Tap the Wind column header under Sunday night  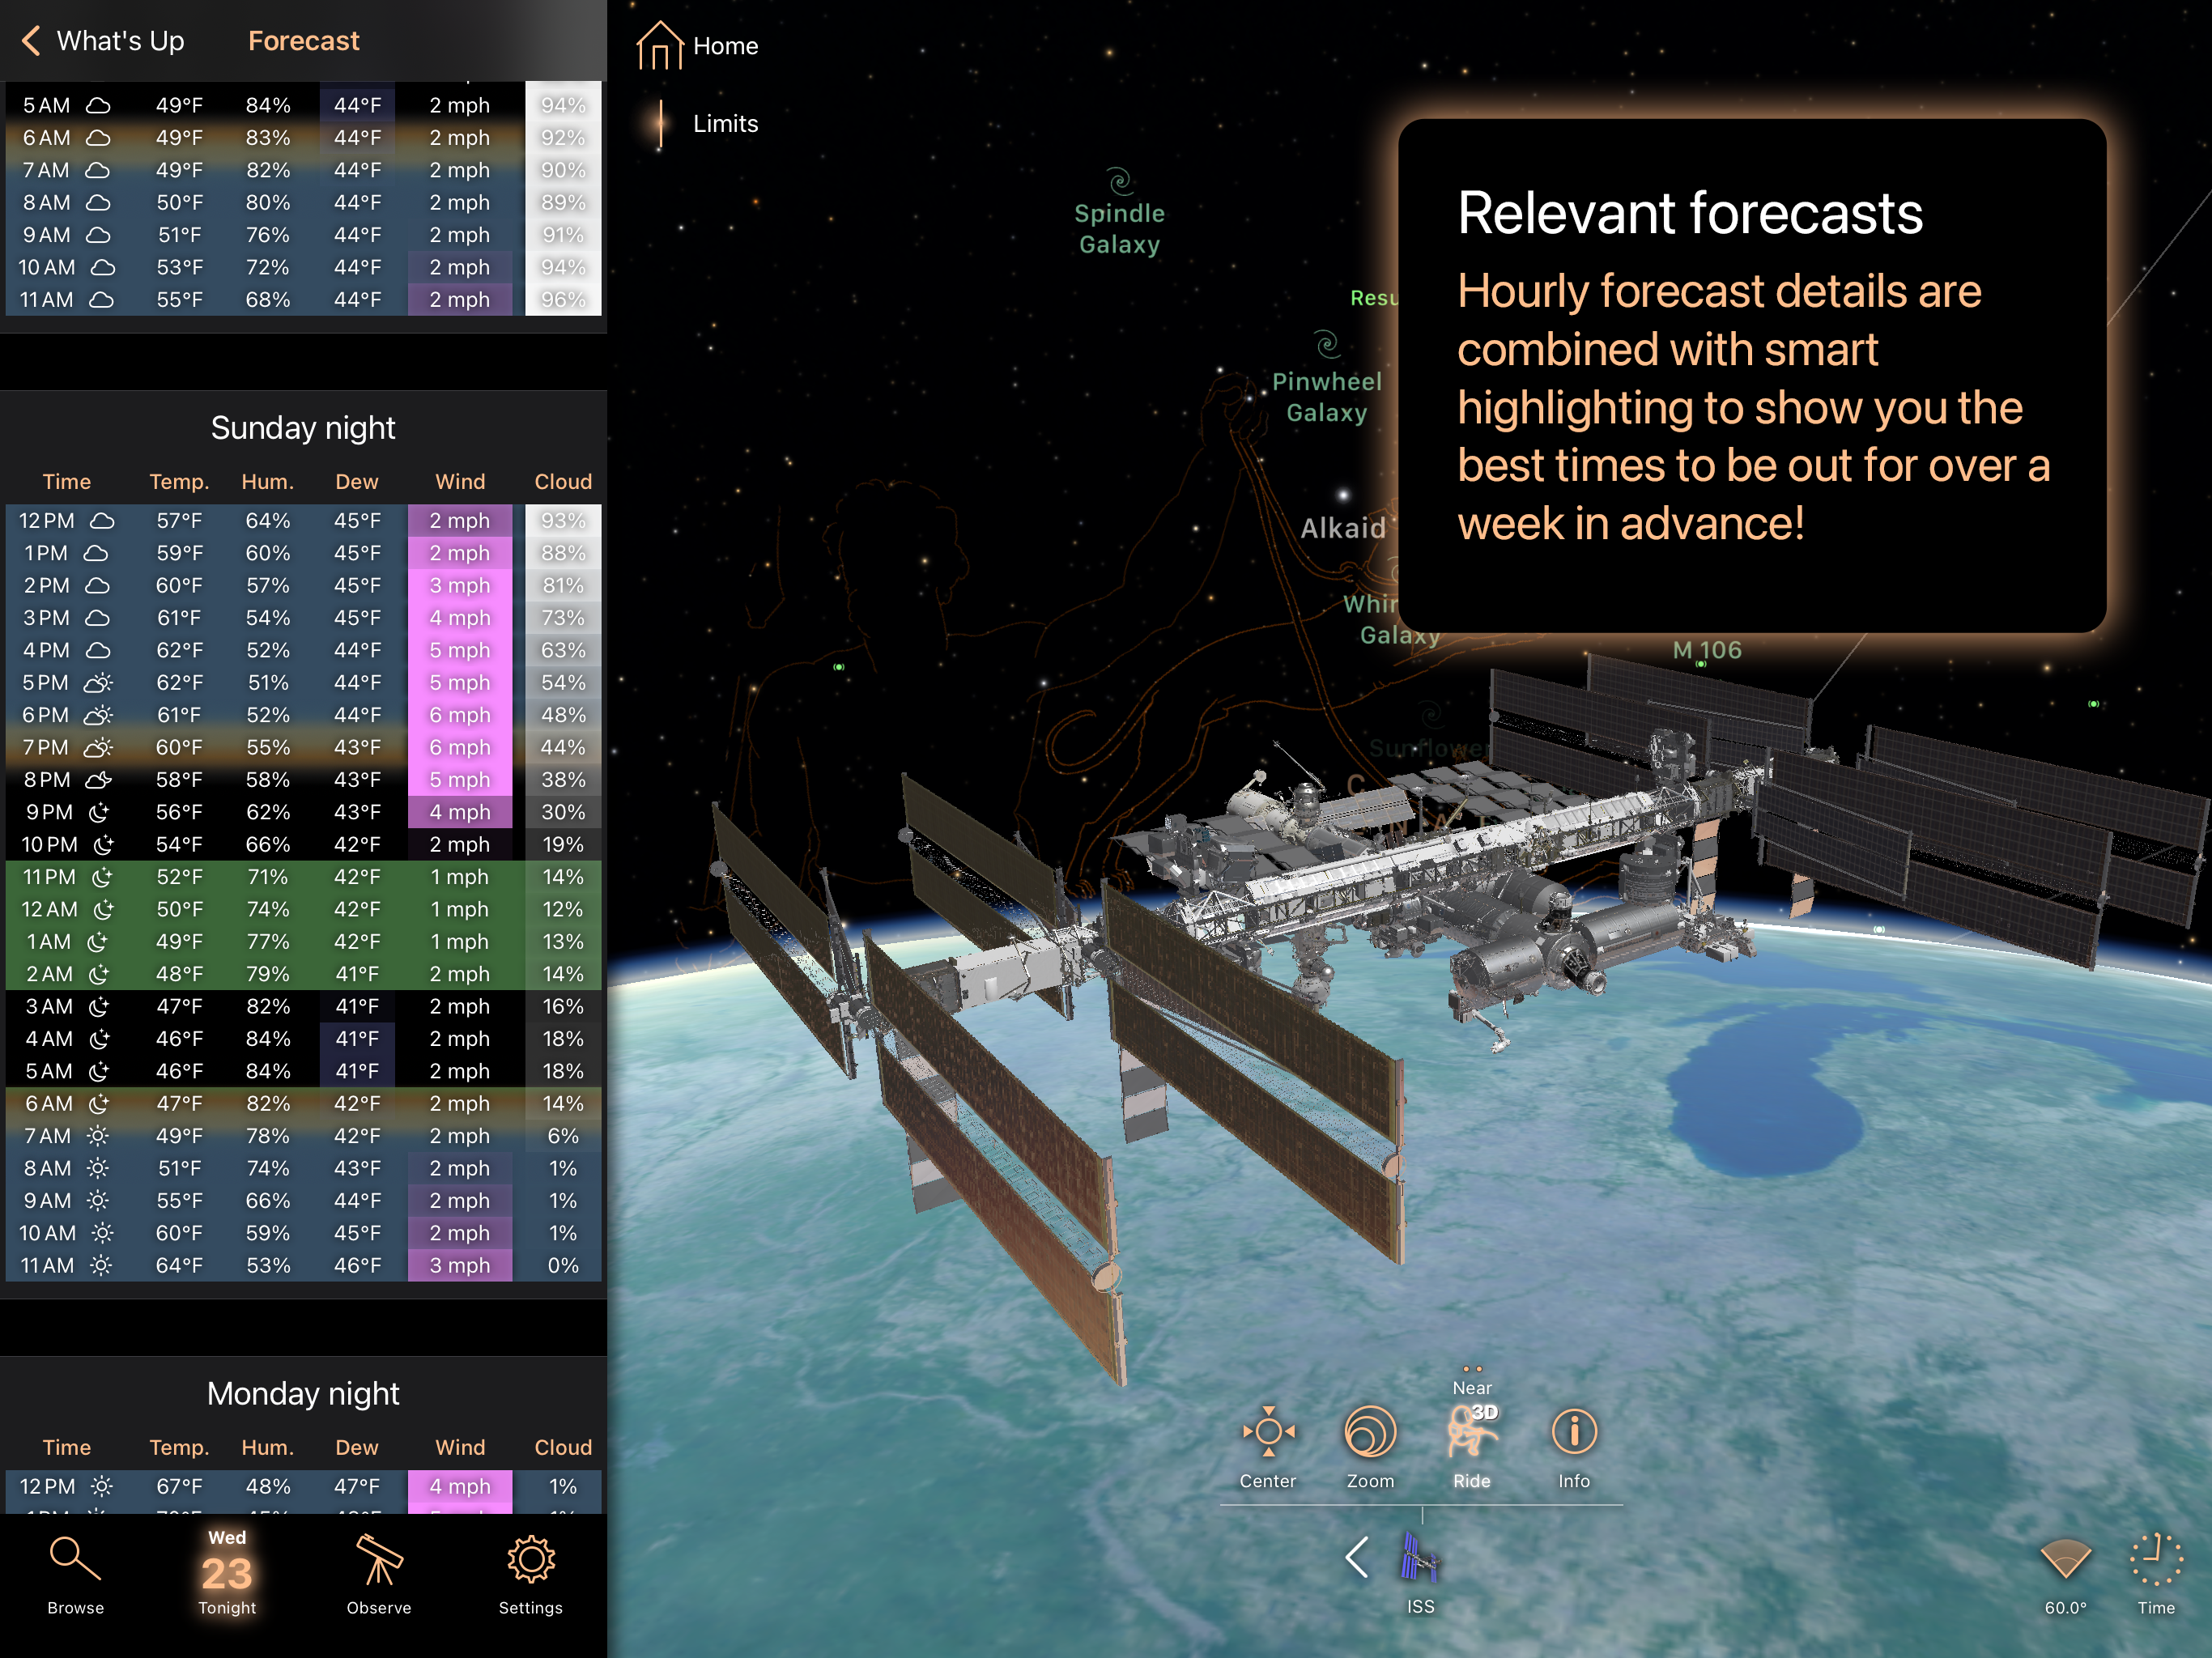tap(460, 481)
